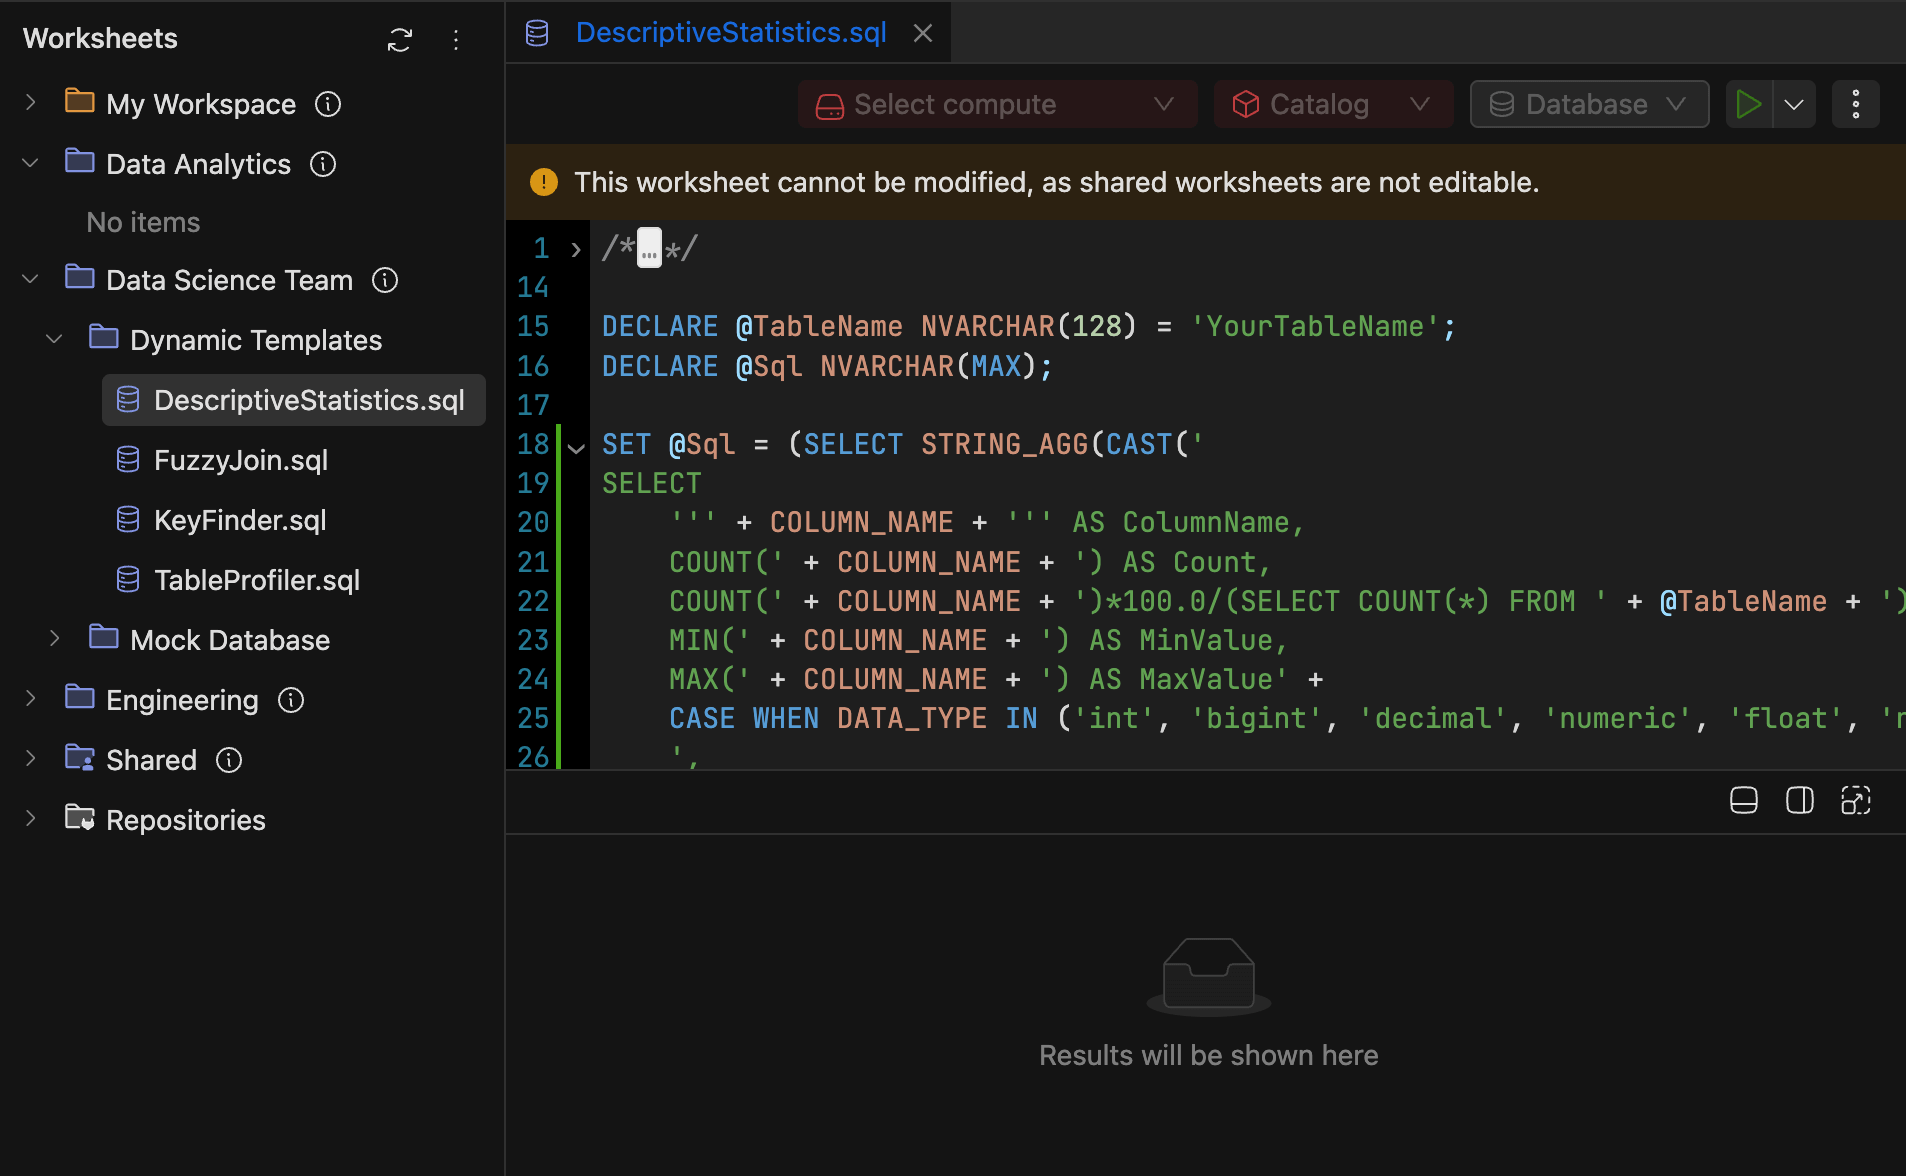
Task: Click the database icon in the tab
Action: [537, 33]
